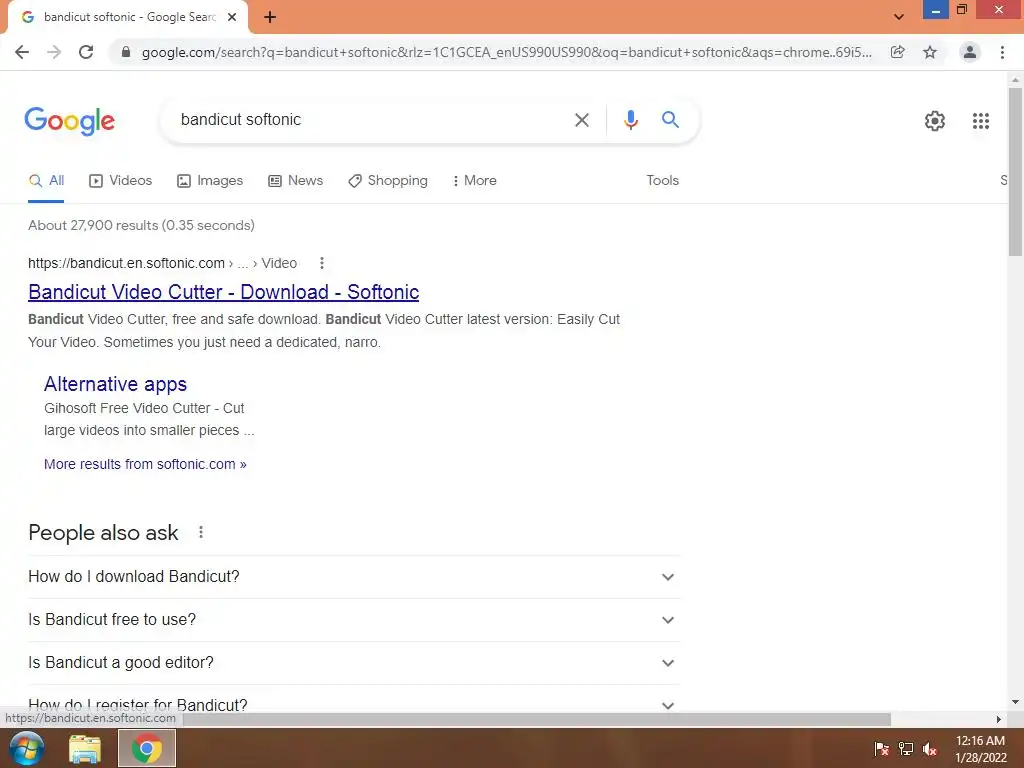Viewport: 1024px width, 768px height.
Task: Go to Google homepage via logo
Action: tap(70, 121)
